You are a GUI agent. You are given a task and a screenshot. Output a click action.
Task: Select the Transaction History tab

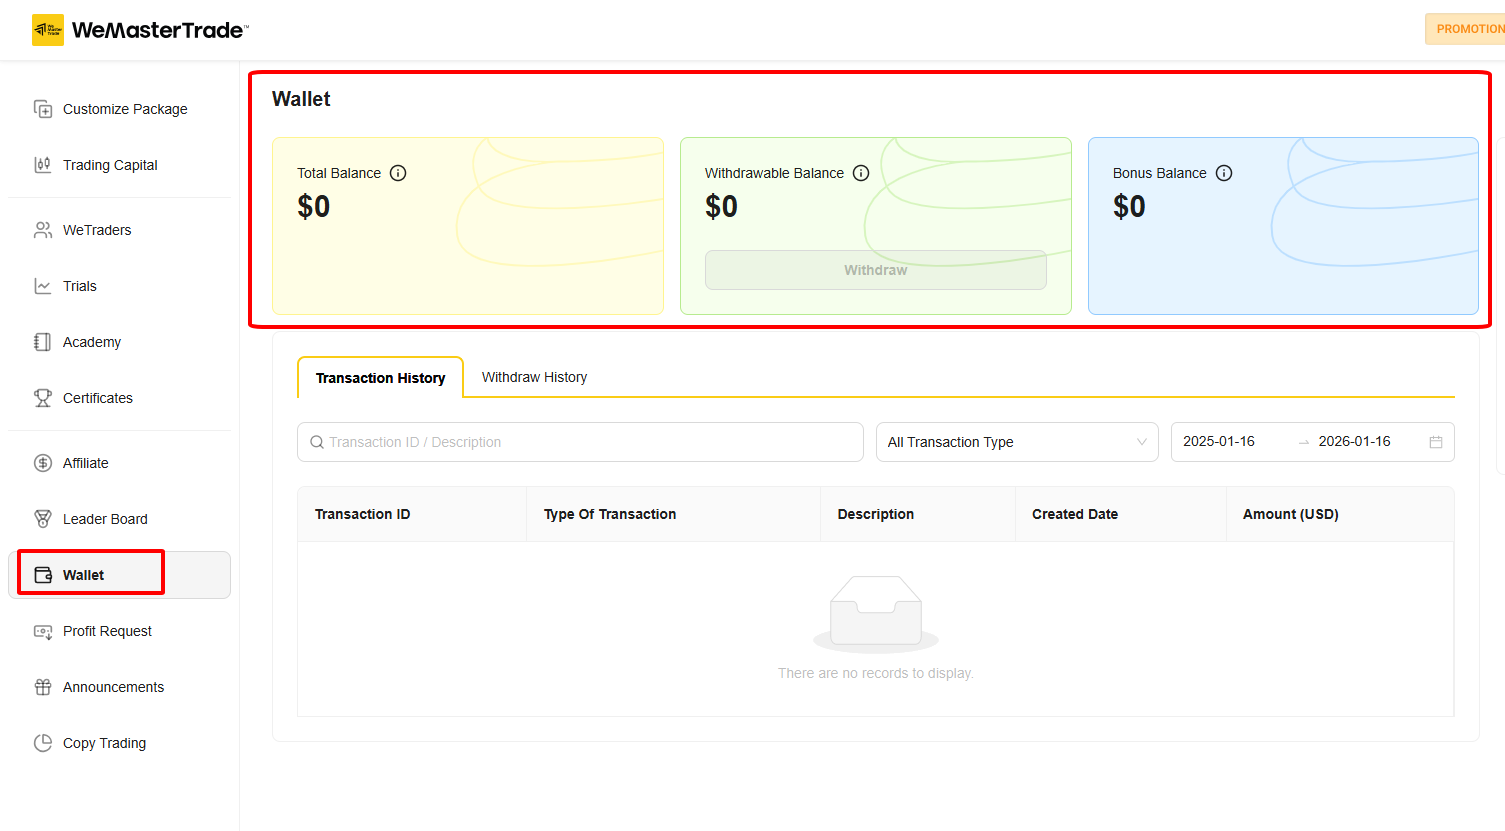pyautogui.click(x=380, y=377)
